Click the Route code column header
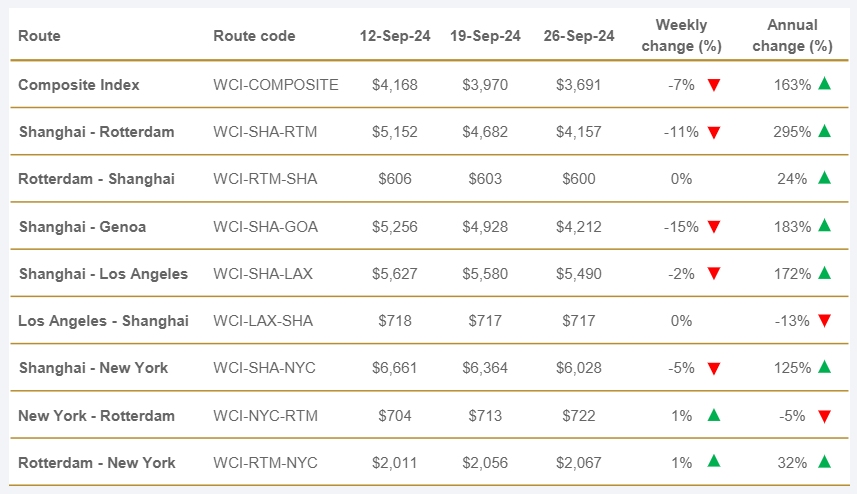 click(254, 36)
